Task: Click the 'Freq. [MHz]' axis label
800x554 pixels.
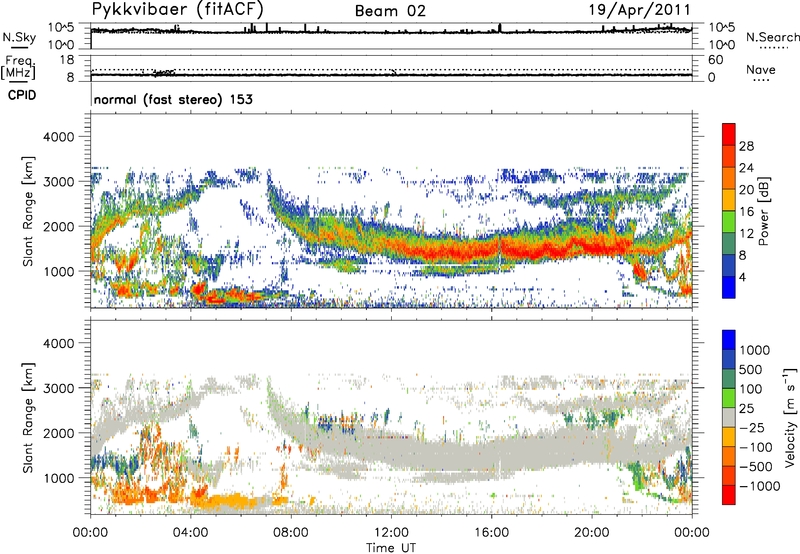Action: click(x=18, y=67)
